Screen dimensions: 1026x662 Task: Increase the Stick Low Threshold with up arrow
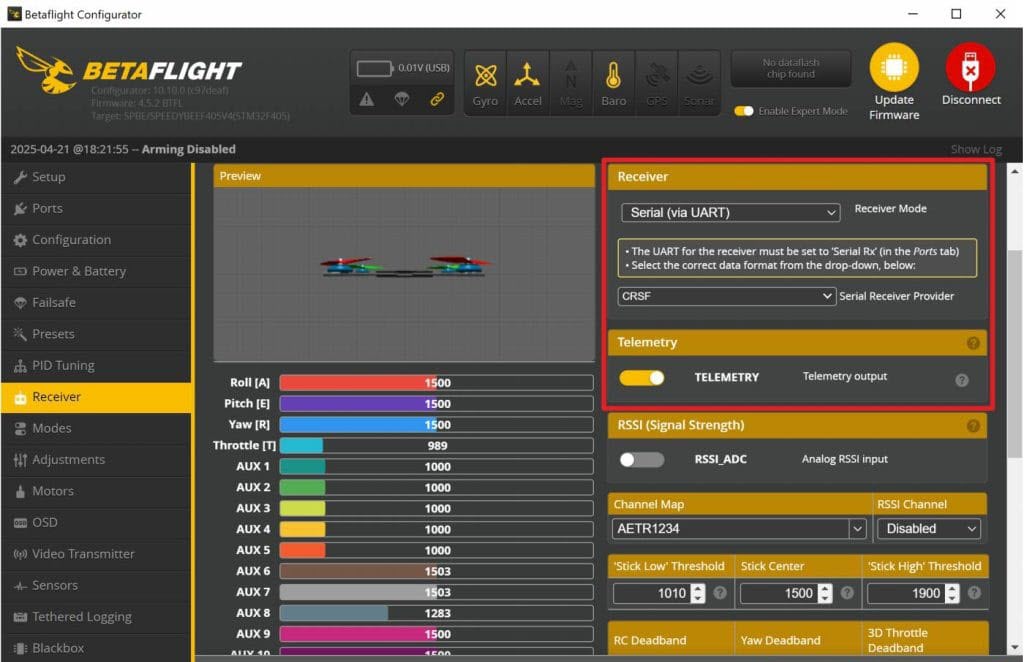click(698, 588)
